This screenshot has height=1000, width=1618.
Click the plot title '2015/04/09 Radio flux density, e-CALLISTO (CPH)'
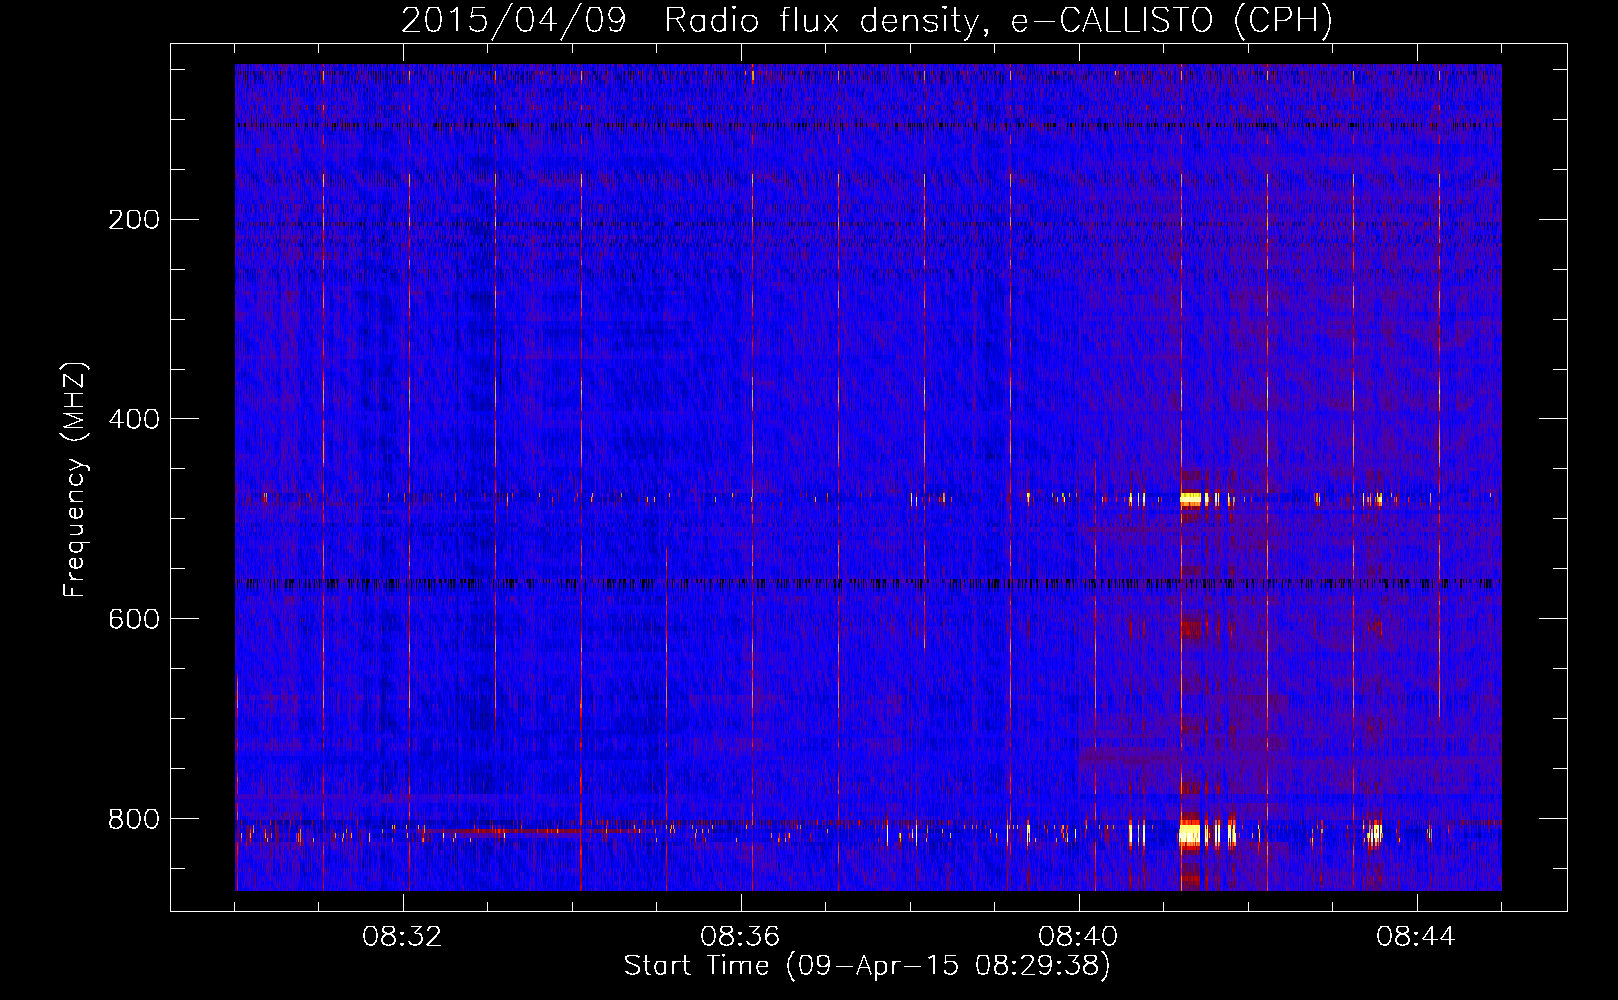tap(867, 20)
